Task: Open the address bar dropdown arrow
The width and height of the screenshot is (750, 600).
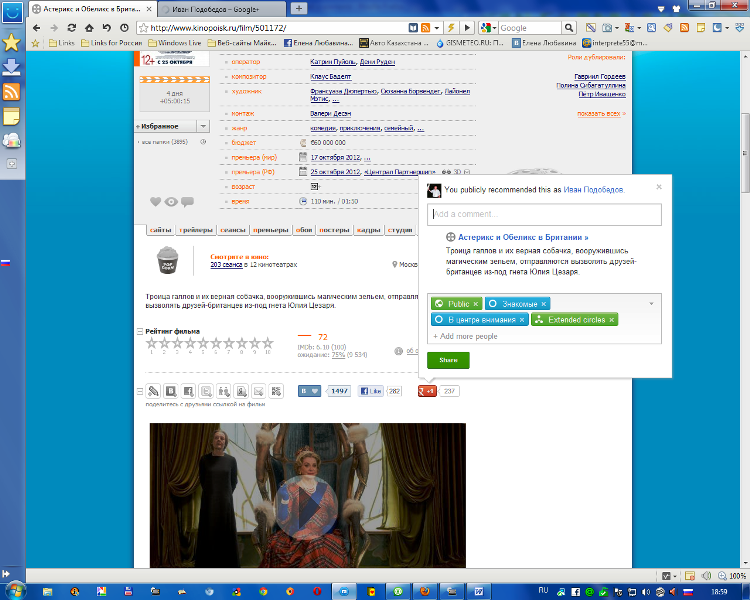Action: (437, 28)
